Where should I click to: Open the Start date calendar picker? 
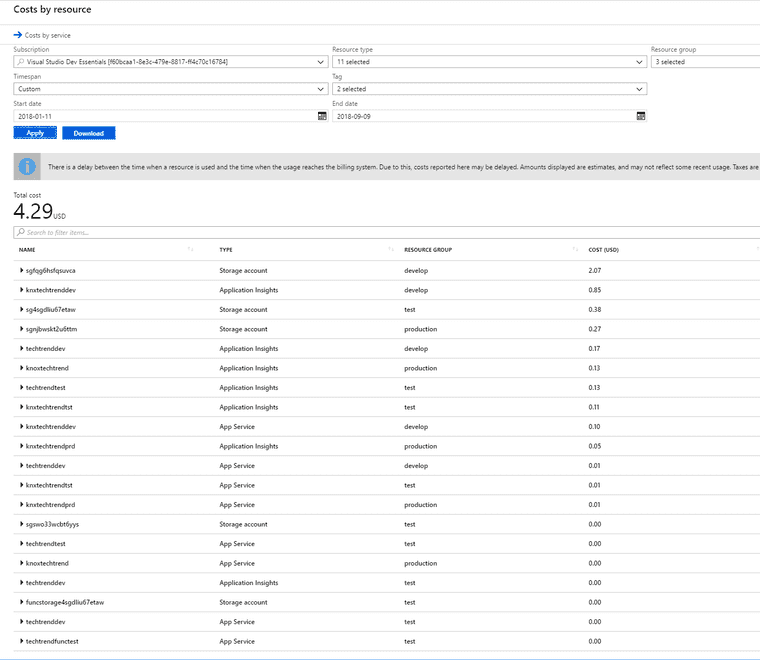pos(322,116)
